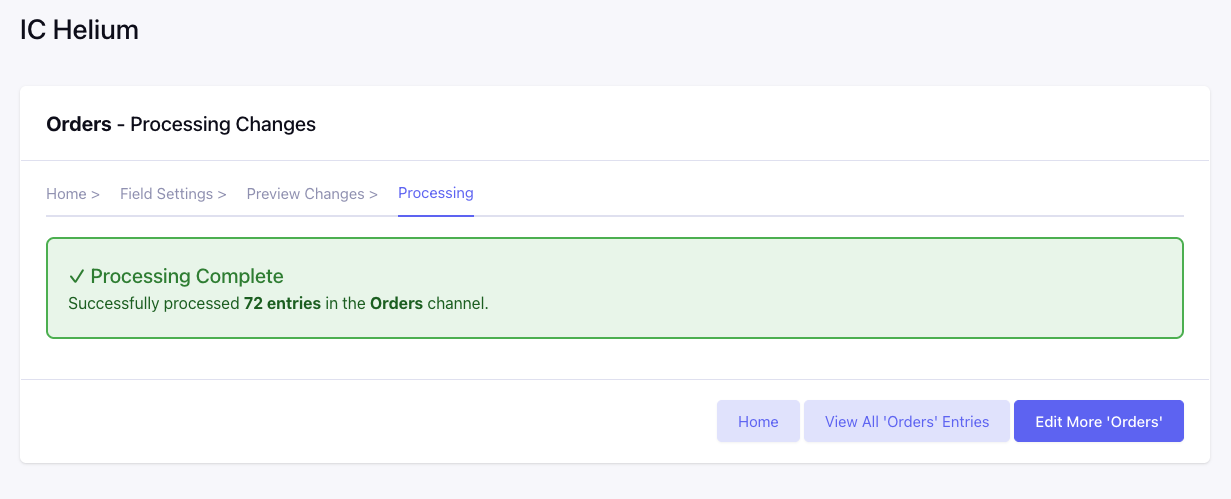Click the word 'channel' in success message
The width and height of the screenshot is (1231, 499).
(457, 303)
